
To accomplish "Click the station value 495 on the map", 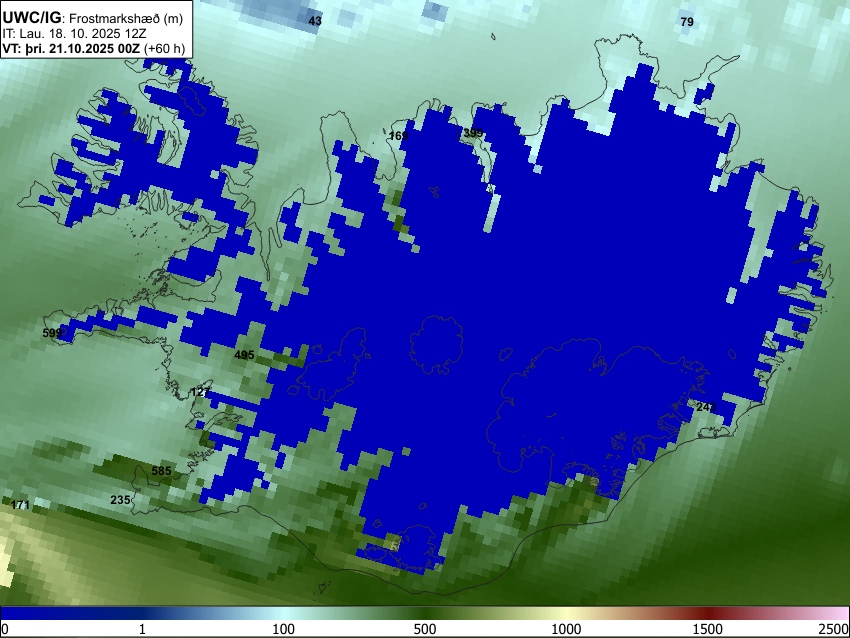I will [x=244, y=356].
